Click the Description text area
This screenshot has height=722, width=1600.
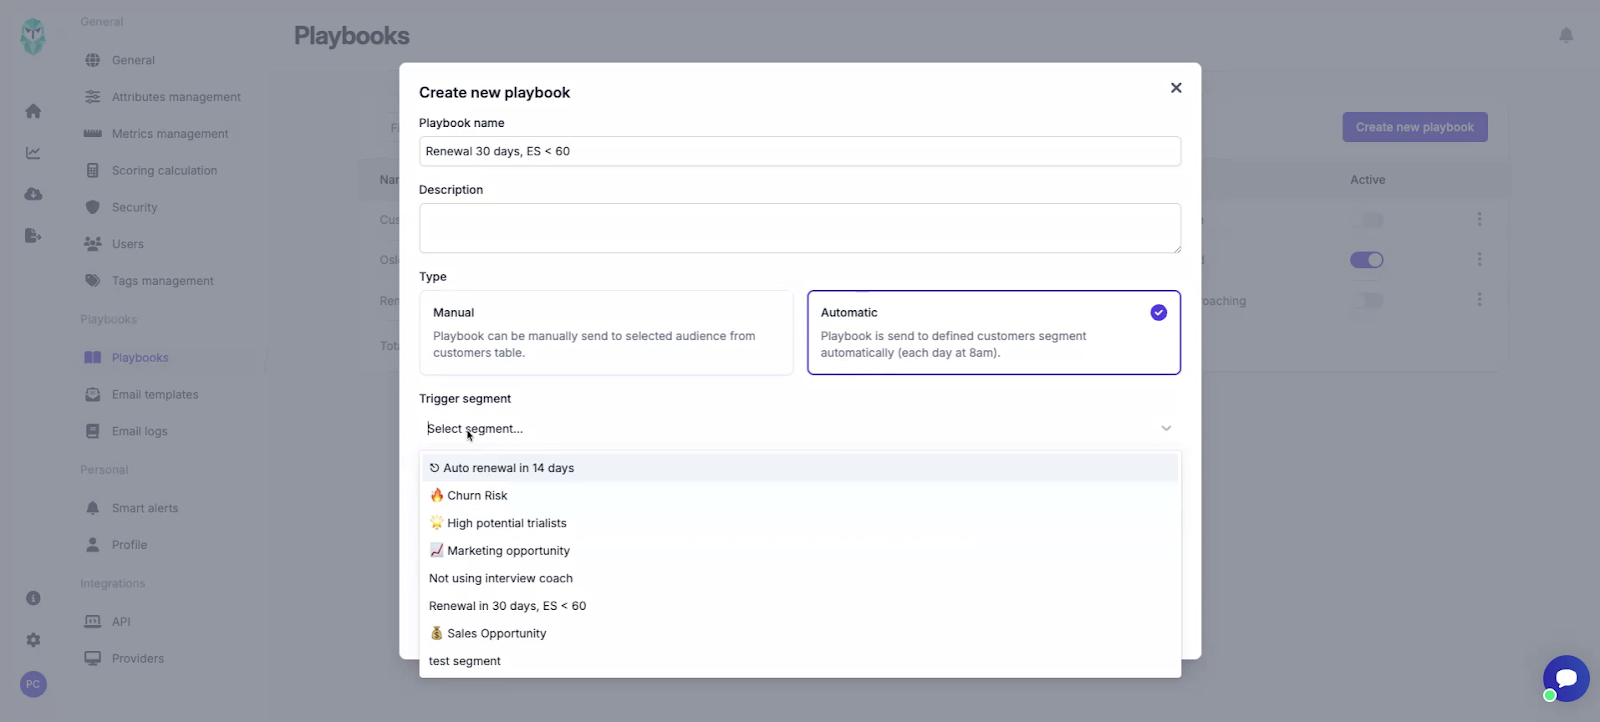[x=799, y=228]
